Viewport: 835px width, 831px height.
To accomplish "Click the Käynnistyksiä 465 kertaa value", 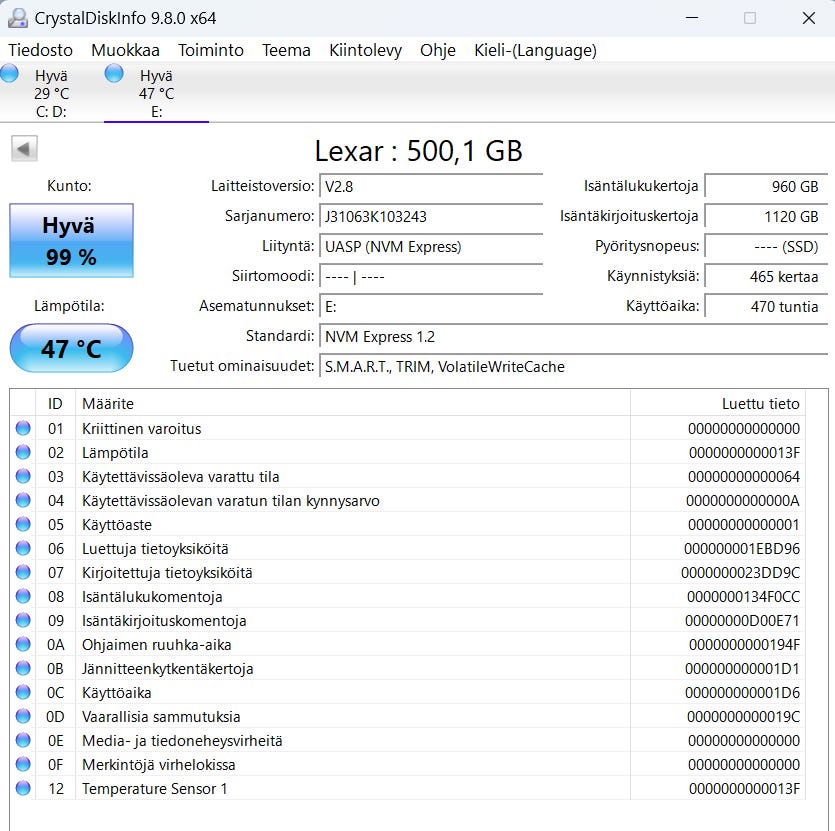I will [766, 276].
